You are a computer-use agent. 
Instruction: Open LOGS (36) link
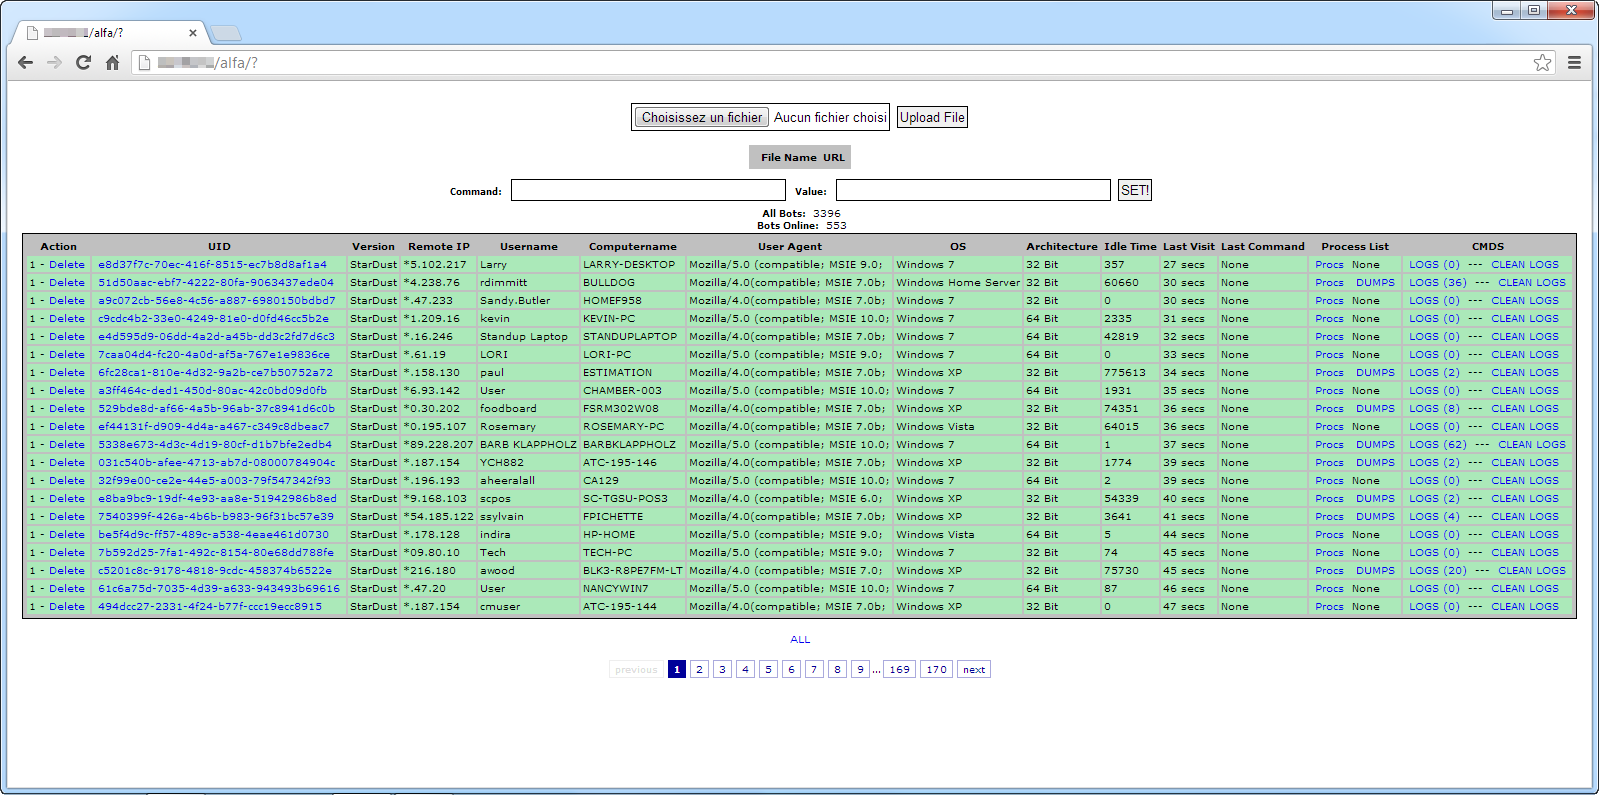[x=1438, y=283]
